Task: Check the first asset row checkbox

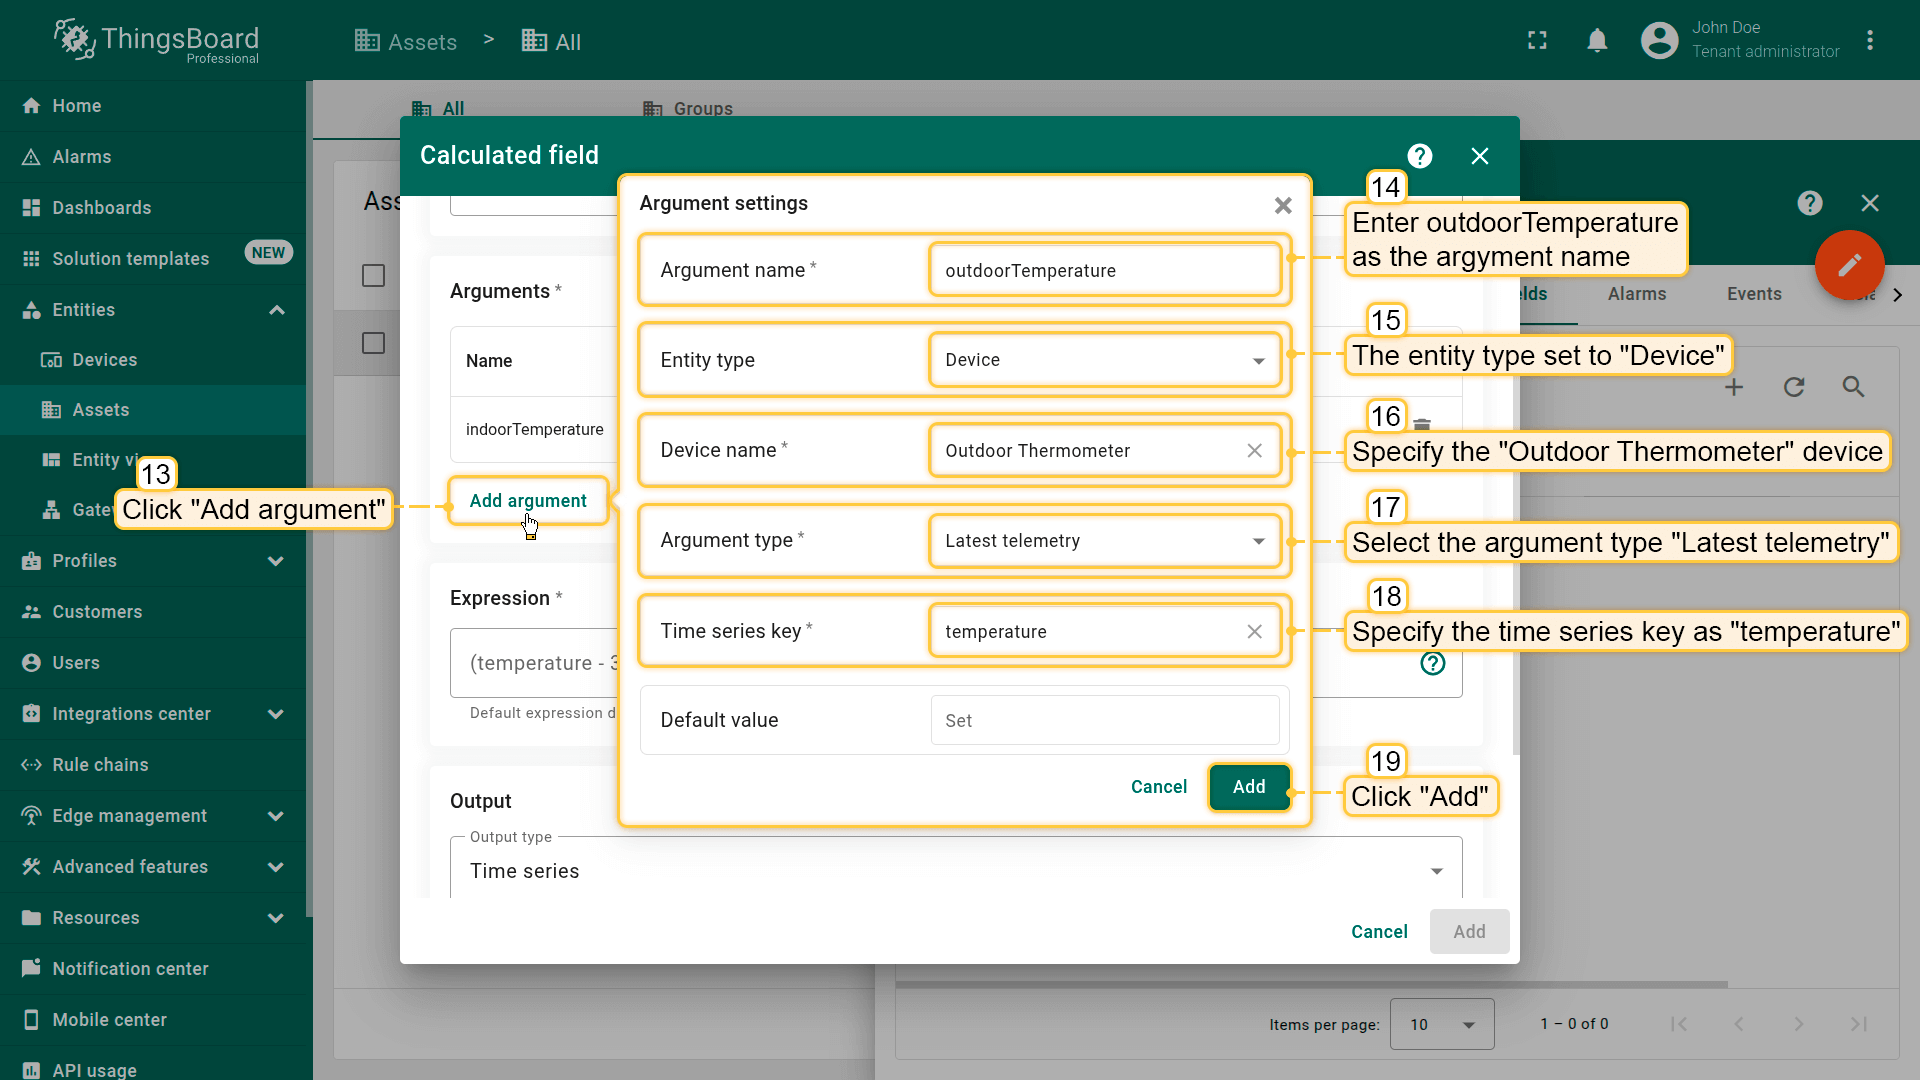Action: click(x=373, y=343)
